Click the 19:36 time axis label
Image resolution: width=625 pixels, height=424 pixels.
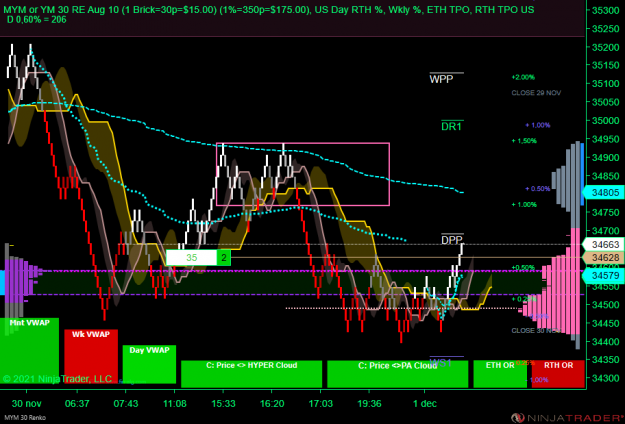point(369,403)
